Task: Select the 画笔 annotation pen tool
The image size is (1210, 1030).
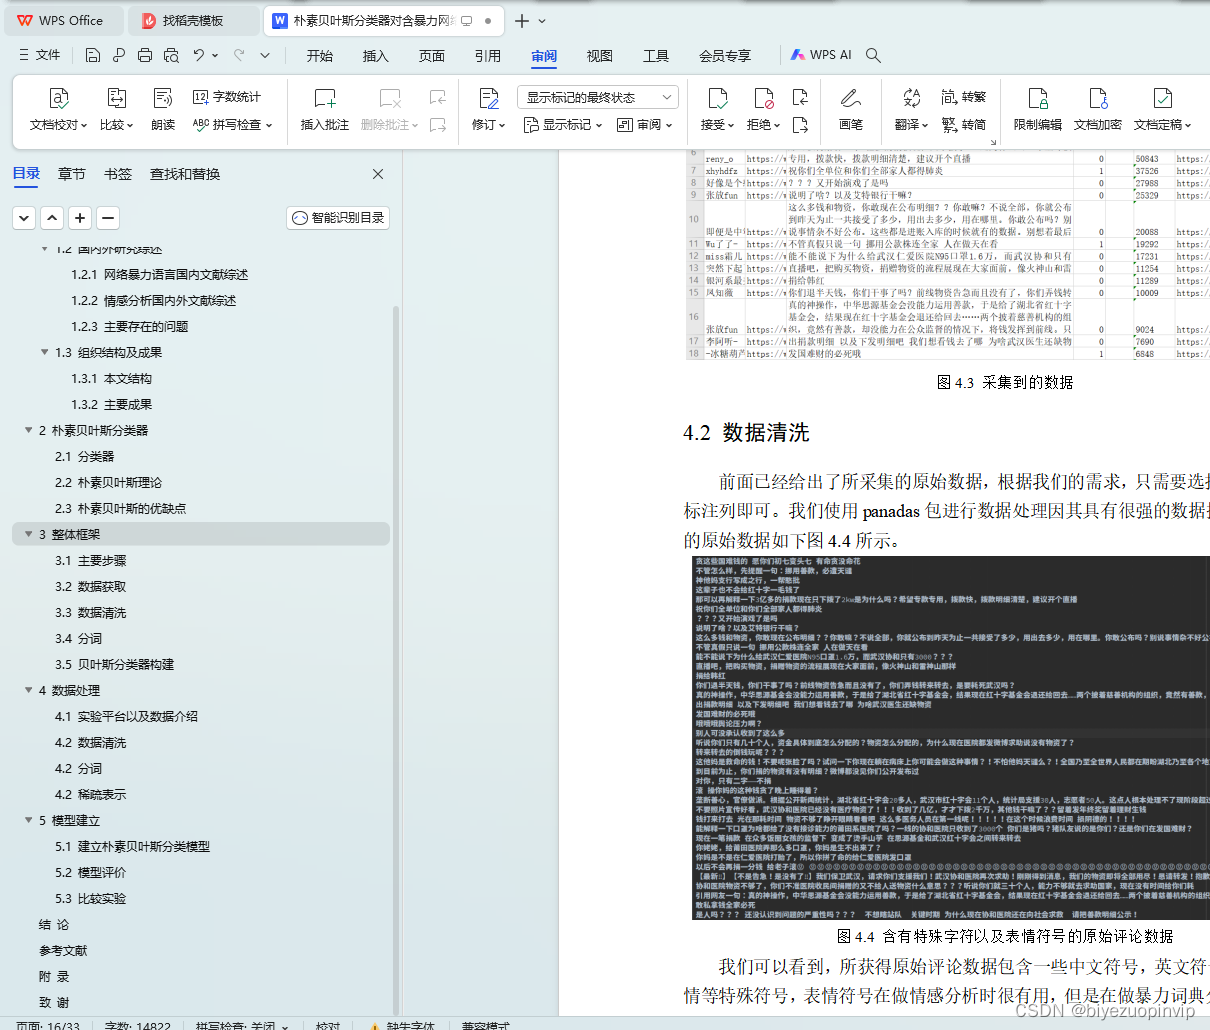Action: click(x=851, y=110)
